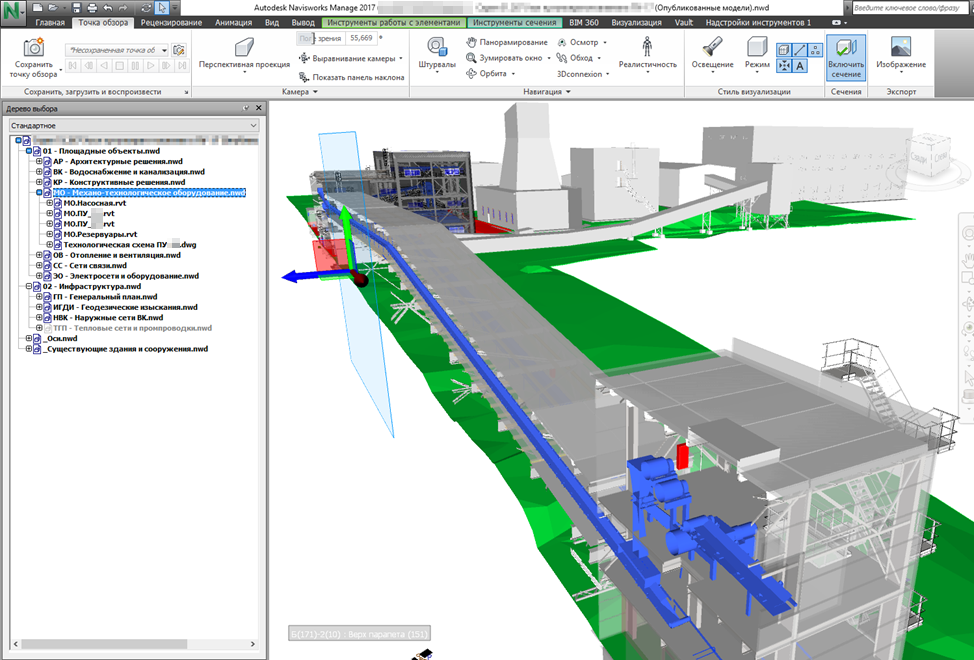Toggle the Включить сечение sectioning button
This screenshot has height=660, width=974.
pos(845,57)
